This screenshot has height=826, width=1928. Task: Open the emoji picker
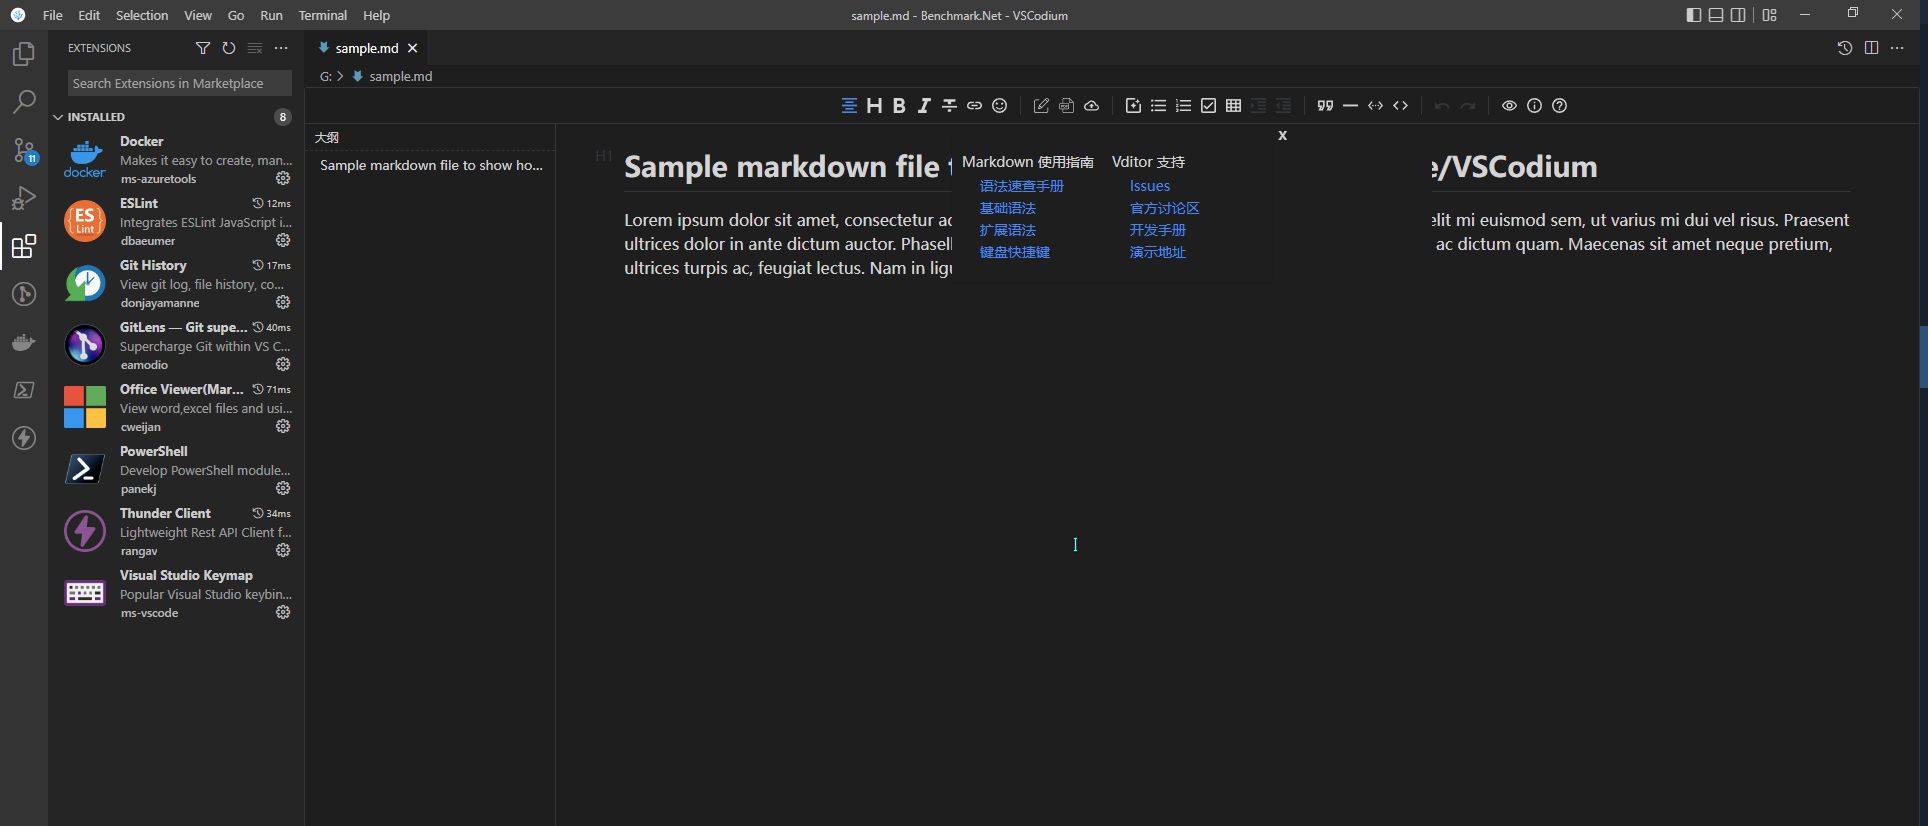(x=999, y=106)
